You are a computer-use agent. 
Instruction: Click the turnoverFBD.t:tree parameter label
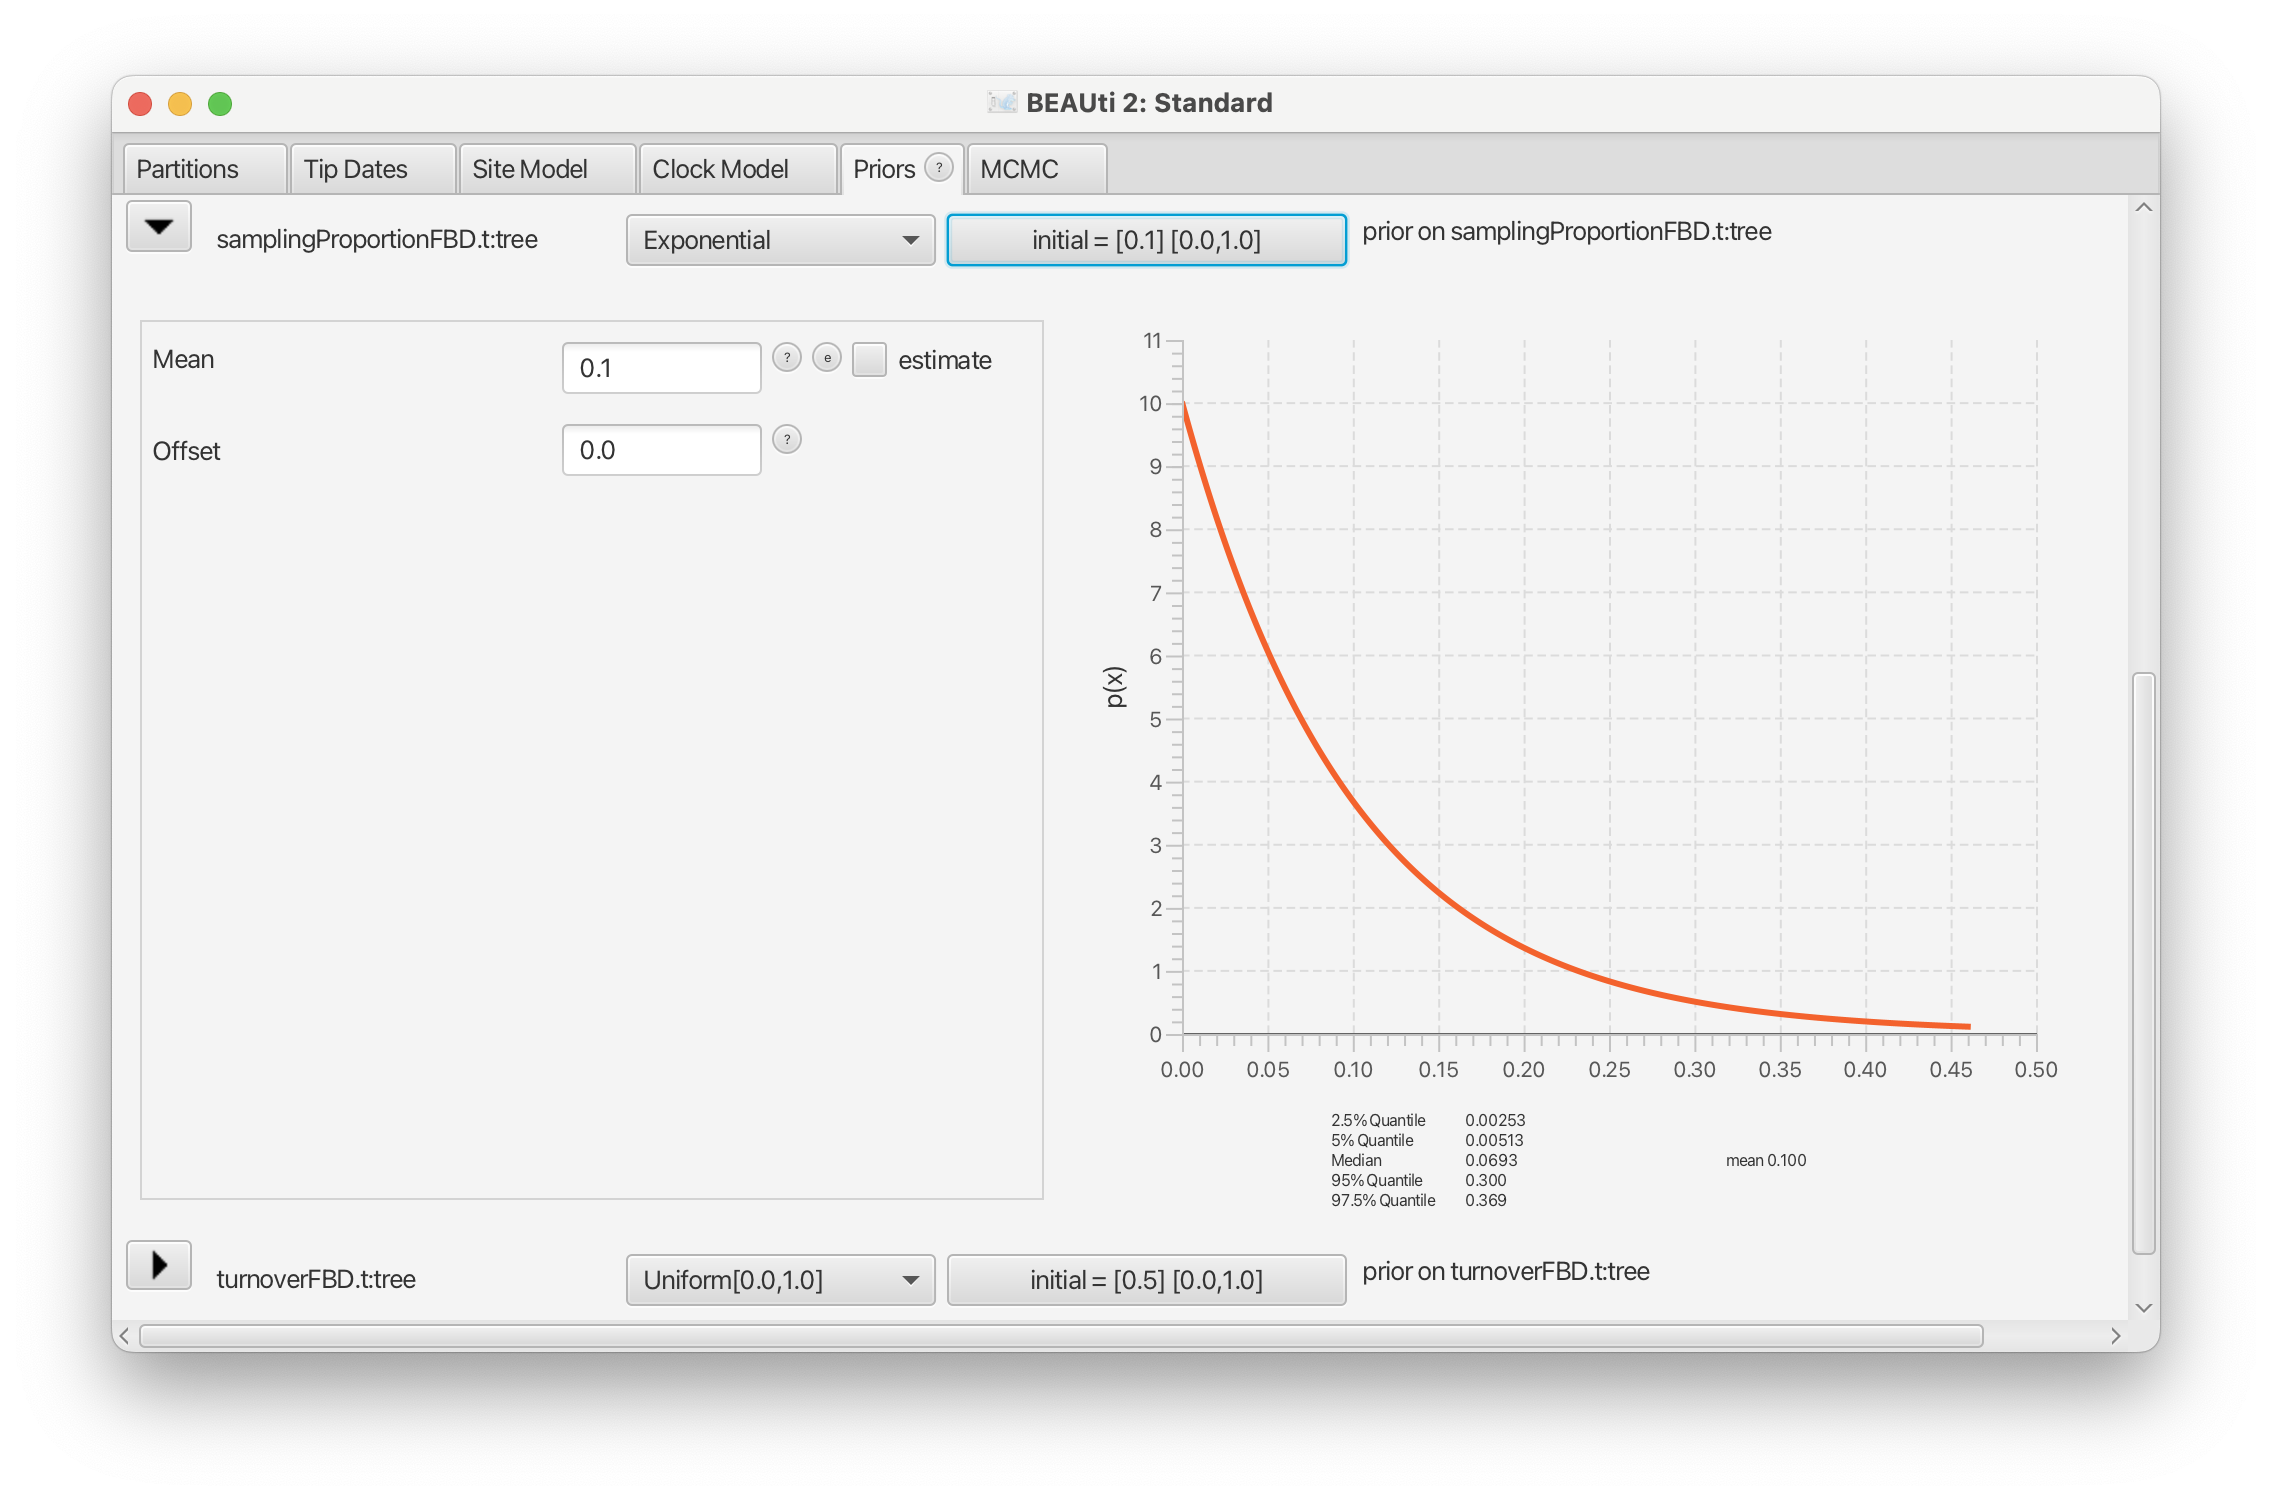tap(316, 1279)
